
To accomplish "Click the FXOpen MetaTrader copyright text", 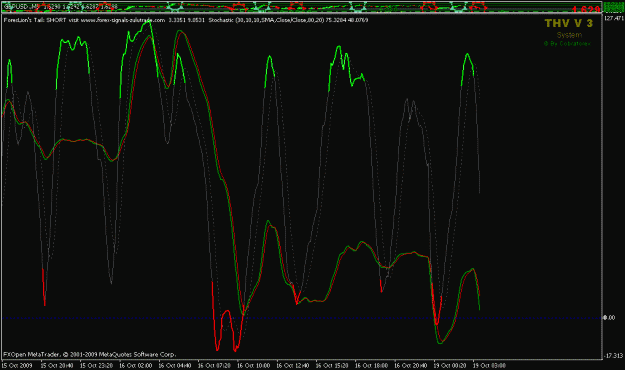I will point(89,354).
